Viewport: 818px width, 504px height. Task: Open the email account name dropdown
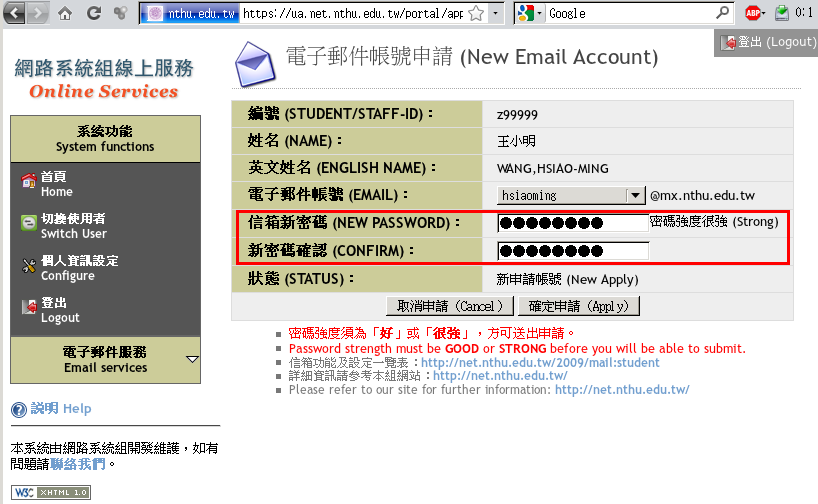point(634,196)
